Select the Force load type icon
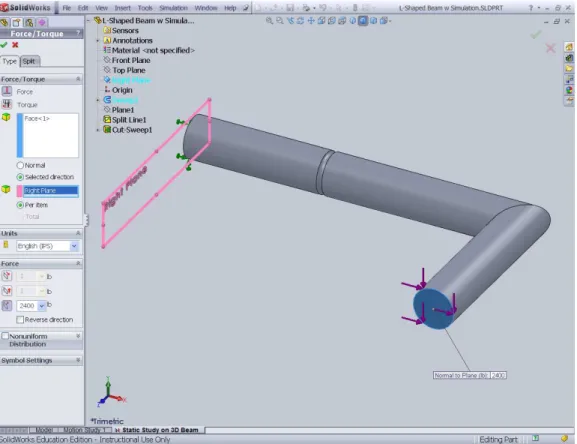 click(7, 91)
